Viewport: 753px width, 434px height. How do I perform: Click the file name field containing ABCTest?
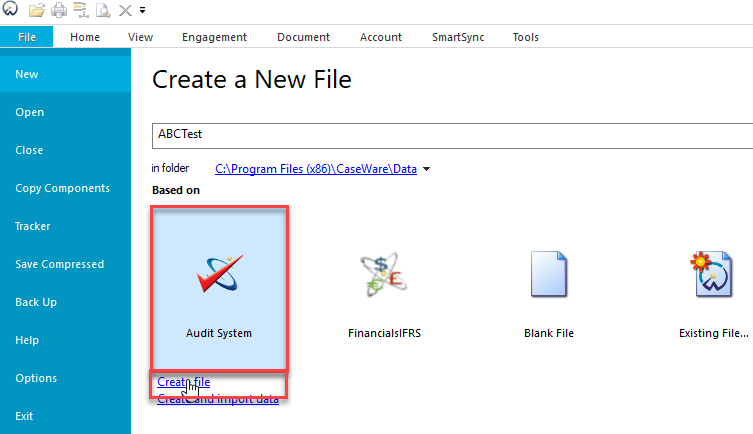click(x=452, y=136)
